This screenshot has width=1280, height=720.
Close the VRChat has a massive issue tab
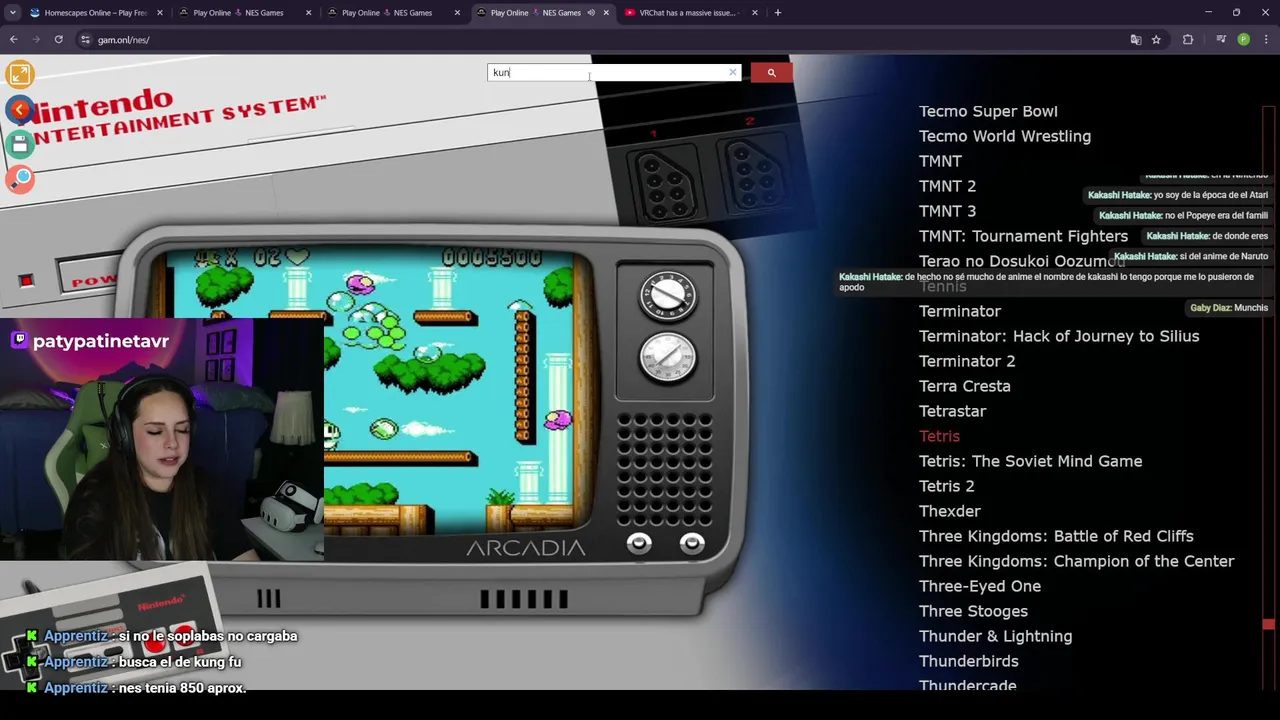tap(755, 13)
